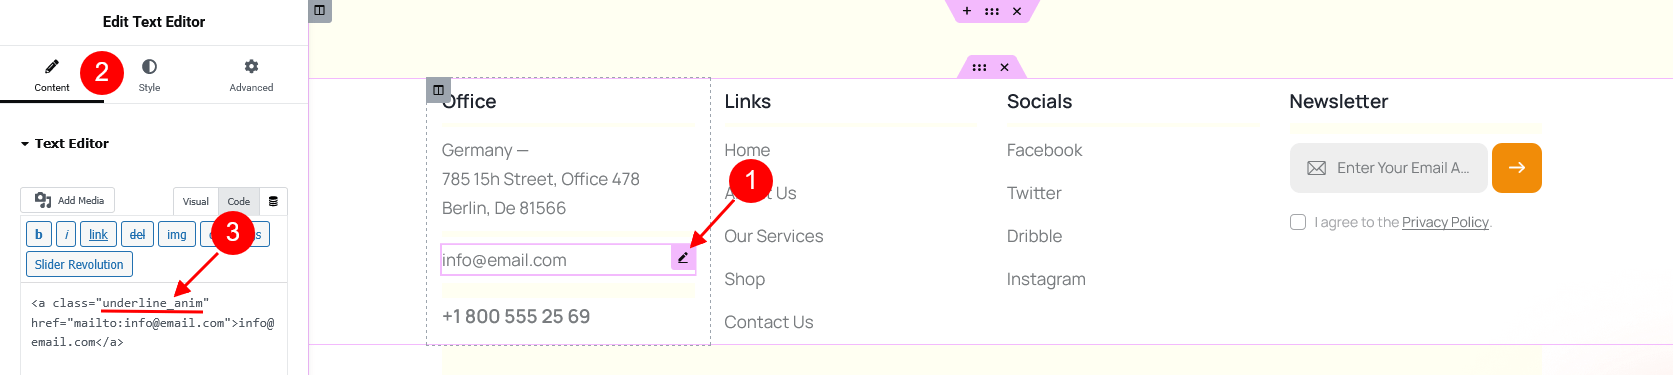1673x375 pixels.
Task: Switch editor to Code mode
Action: pos(239,201)
